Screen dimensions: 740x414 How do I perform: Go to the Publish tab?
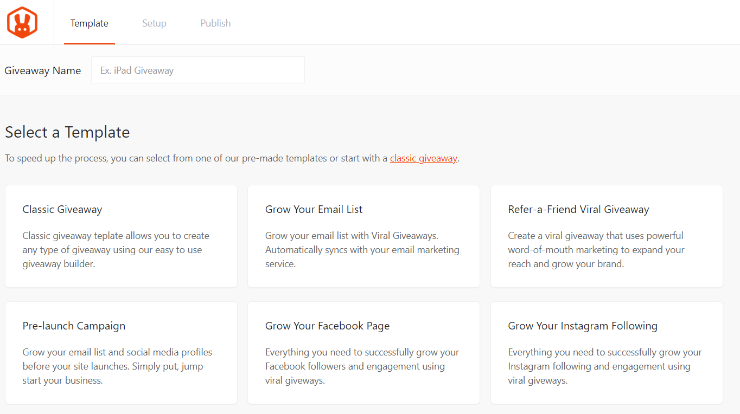tap(215, 23)
